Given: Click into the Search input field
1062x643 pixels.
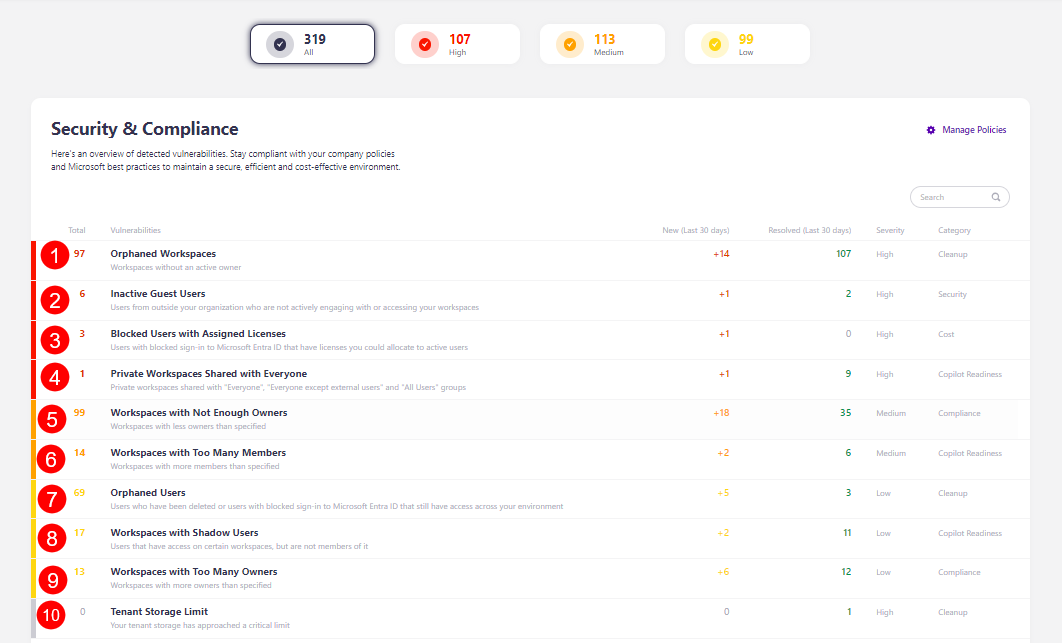Looking at the screenshot, I should 950,197.
